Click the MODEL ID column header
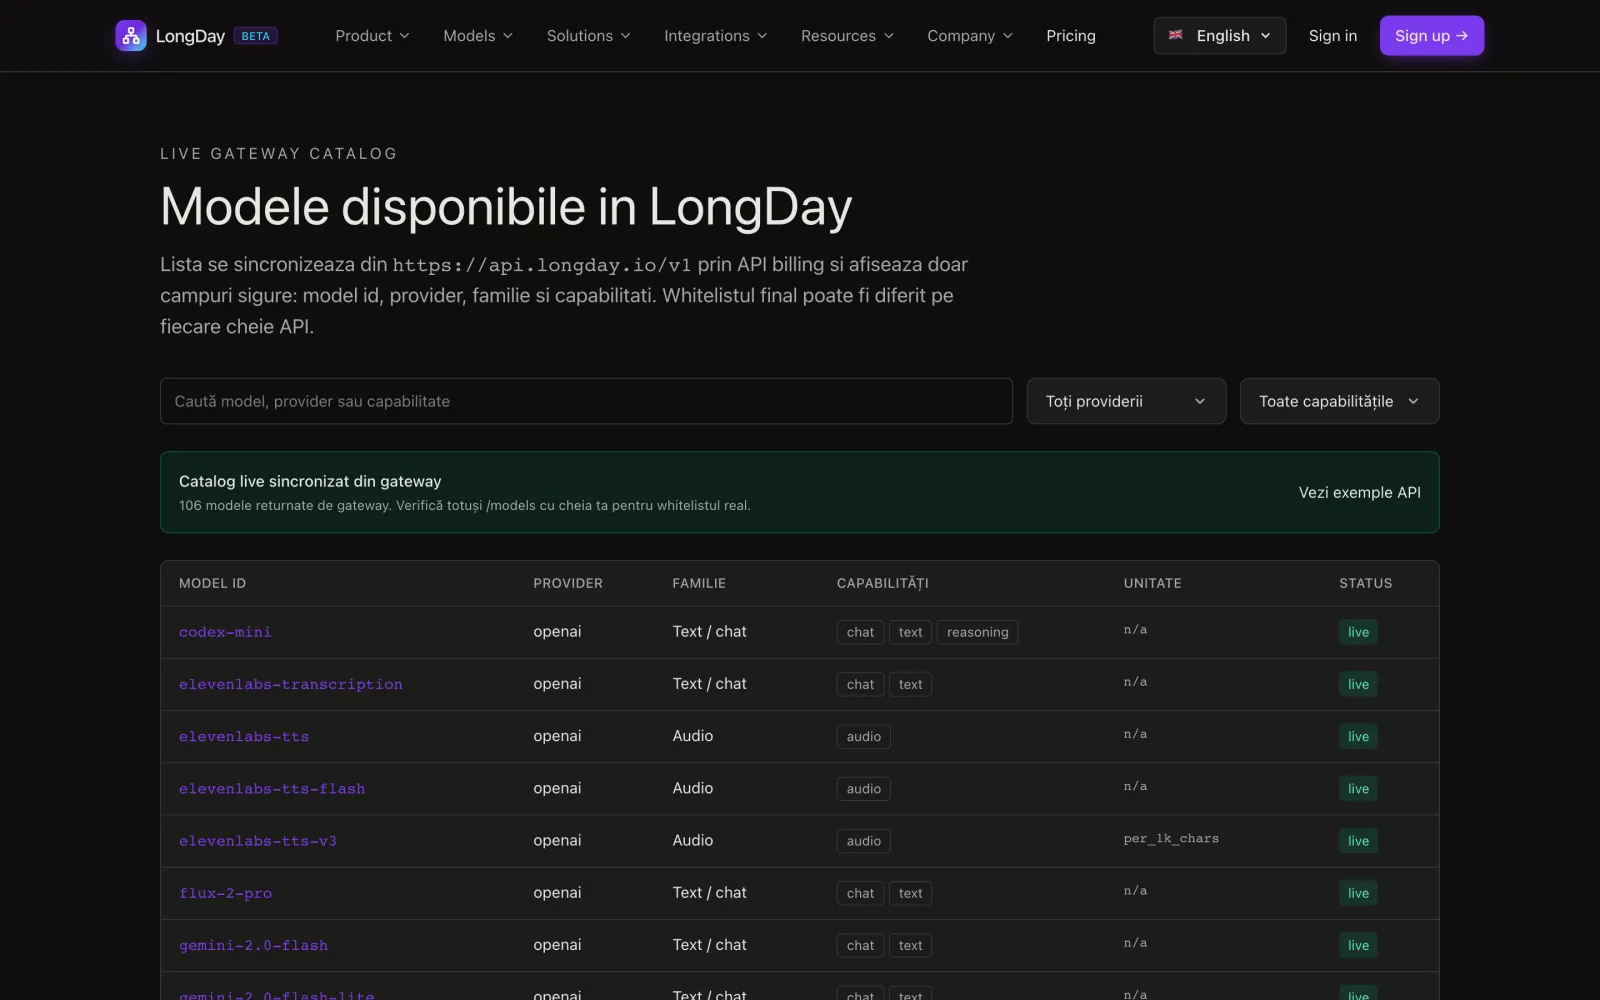 (x=212, y=583)
